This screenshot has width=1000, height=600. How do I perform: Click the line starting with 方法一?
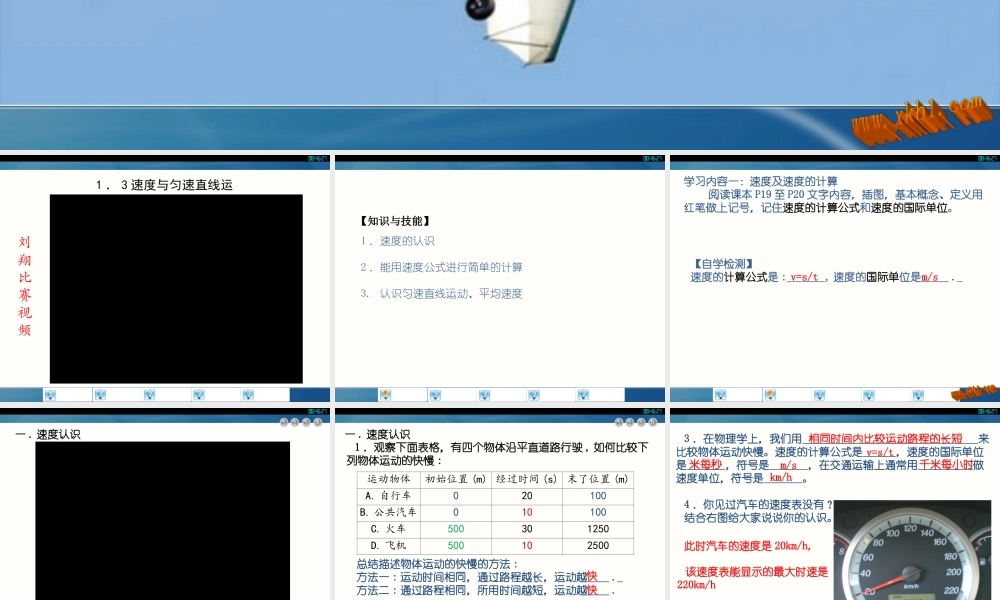point(489,577)
